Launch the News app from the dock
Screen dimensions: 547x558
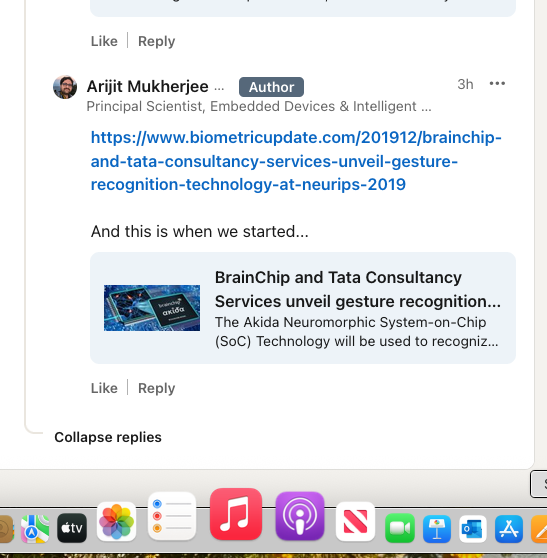tap(355, 521)
